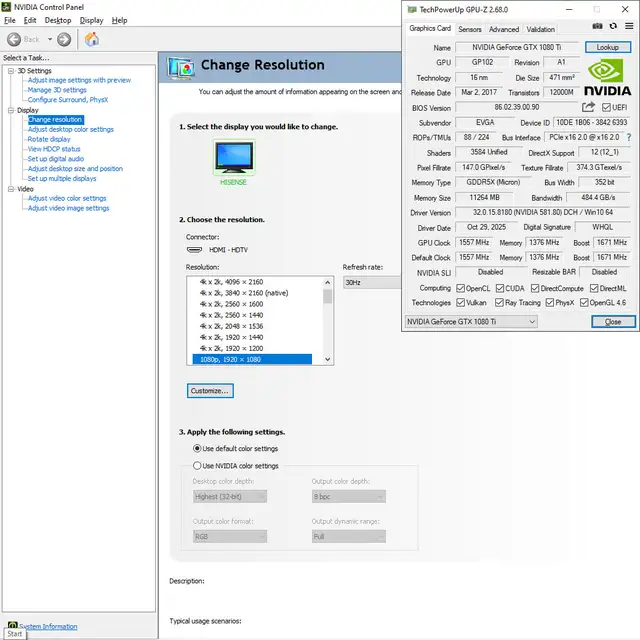Click the Forward arrow icon in toolbar

coord(64,39)
